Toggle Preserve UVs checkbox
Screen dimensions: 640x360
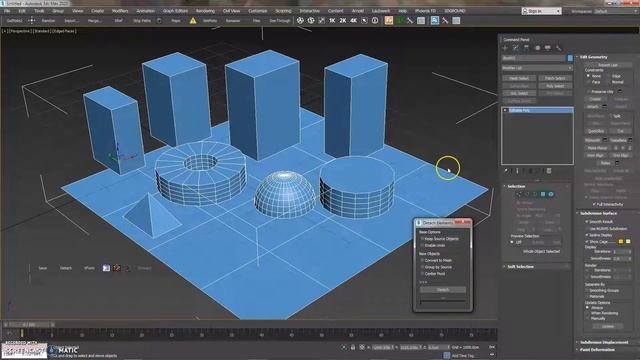[588, 91]
